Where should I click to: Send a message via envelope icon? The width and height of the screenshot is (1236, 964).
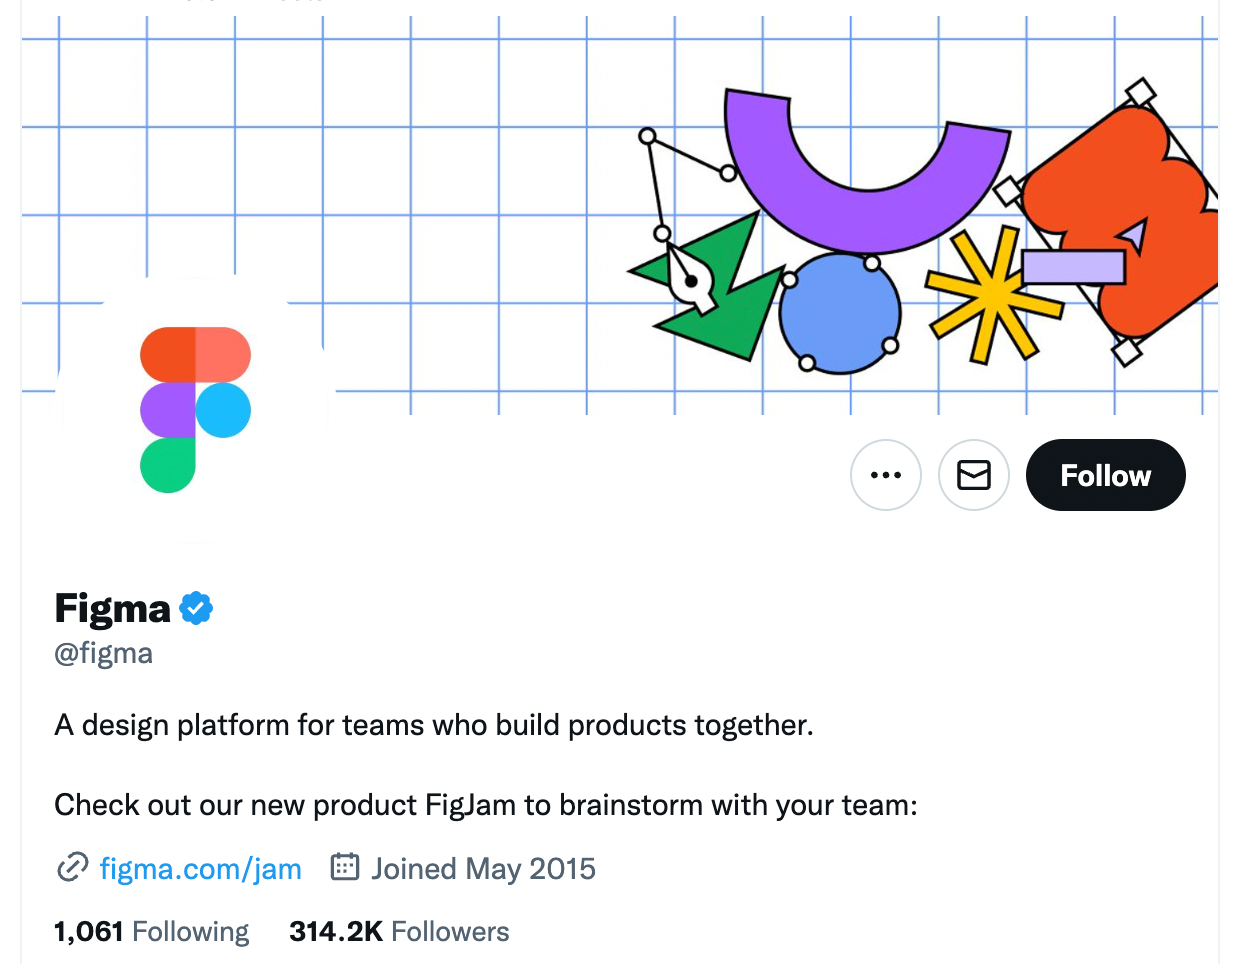(973, 475)
